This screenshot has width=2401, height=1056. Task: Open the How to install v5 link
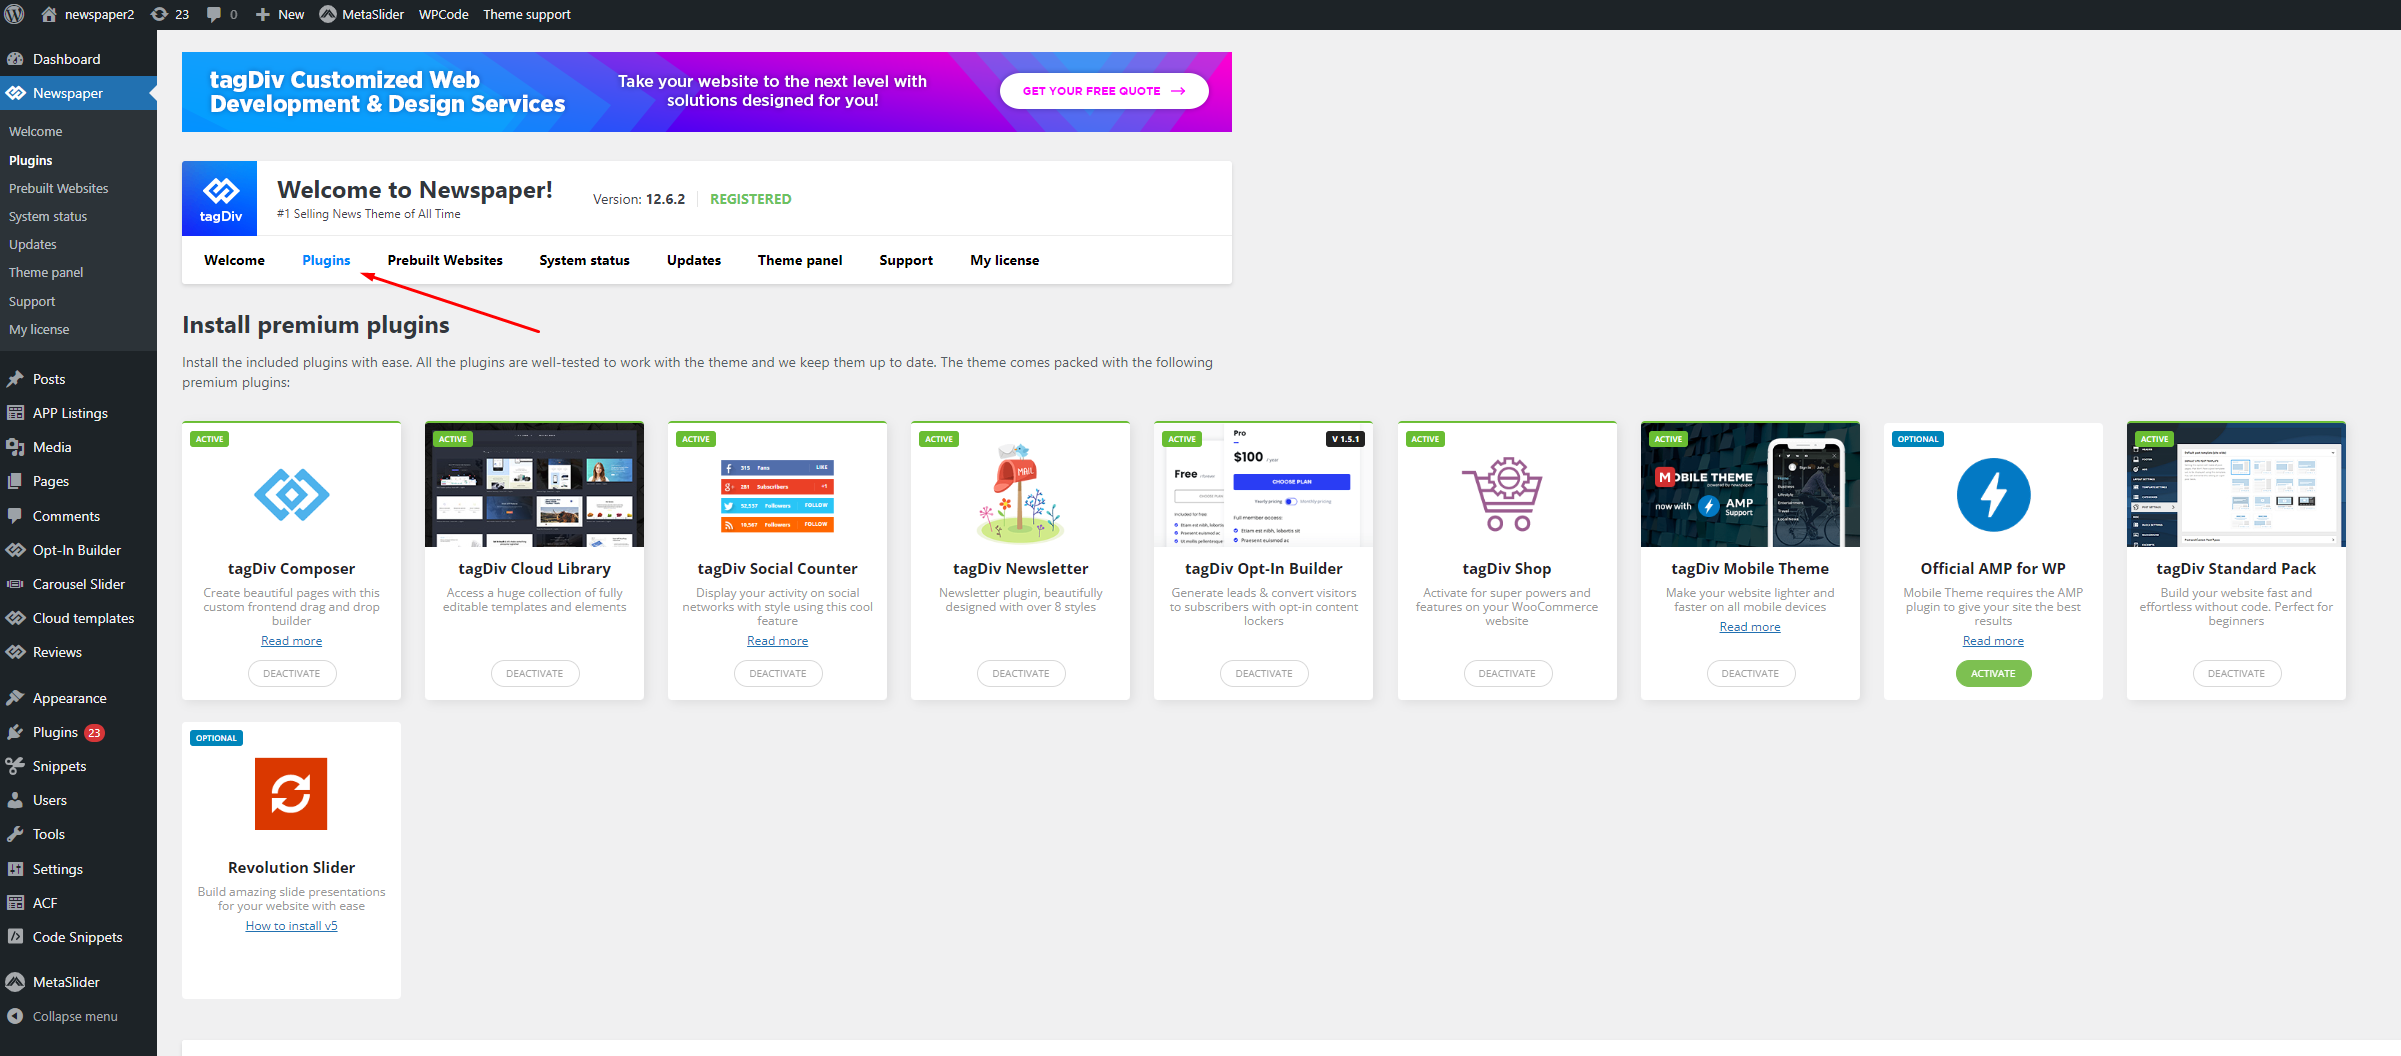pyautogui.click(x=291, y=926)
